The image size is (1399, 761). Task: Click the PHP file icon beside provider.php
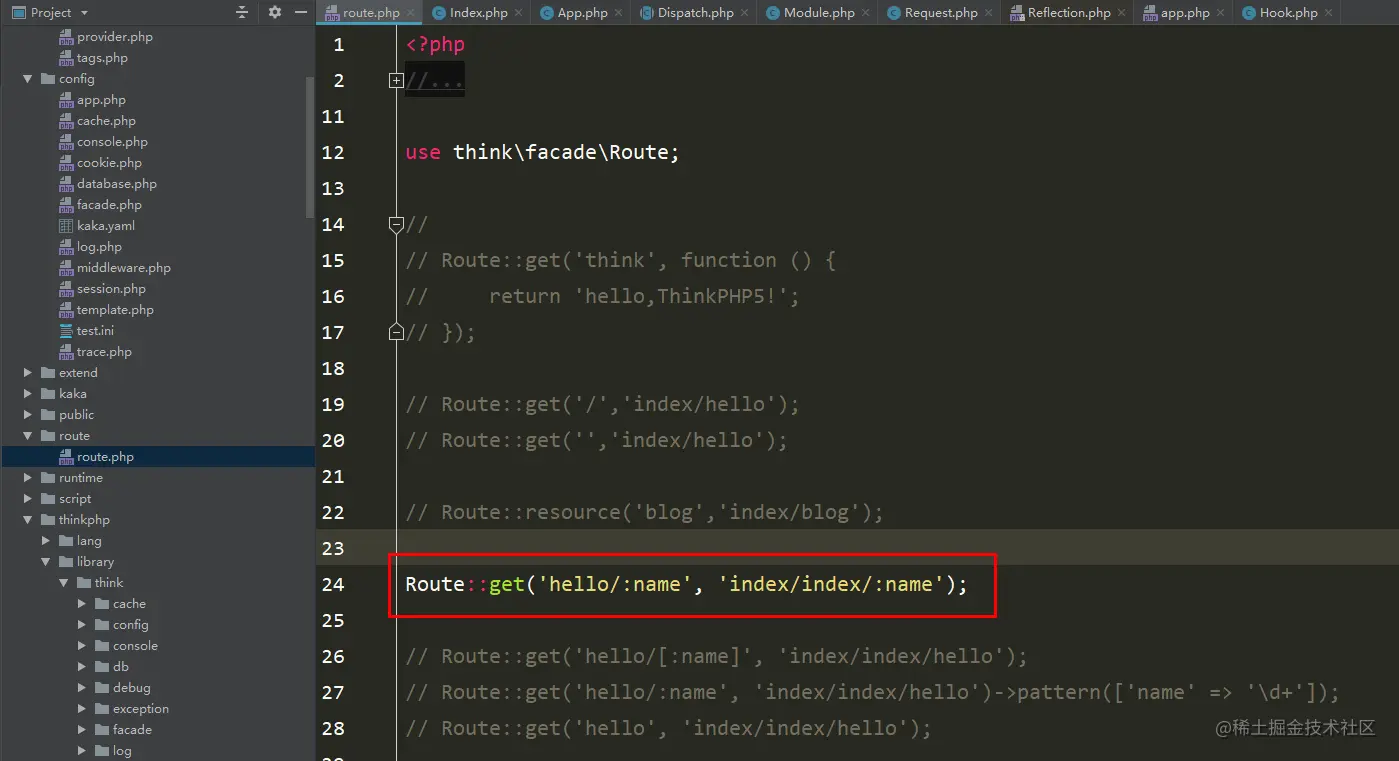tap(66, 37)
